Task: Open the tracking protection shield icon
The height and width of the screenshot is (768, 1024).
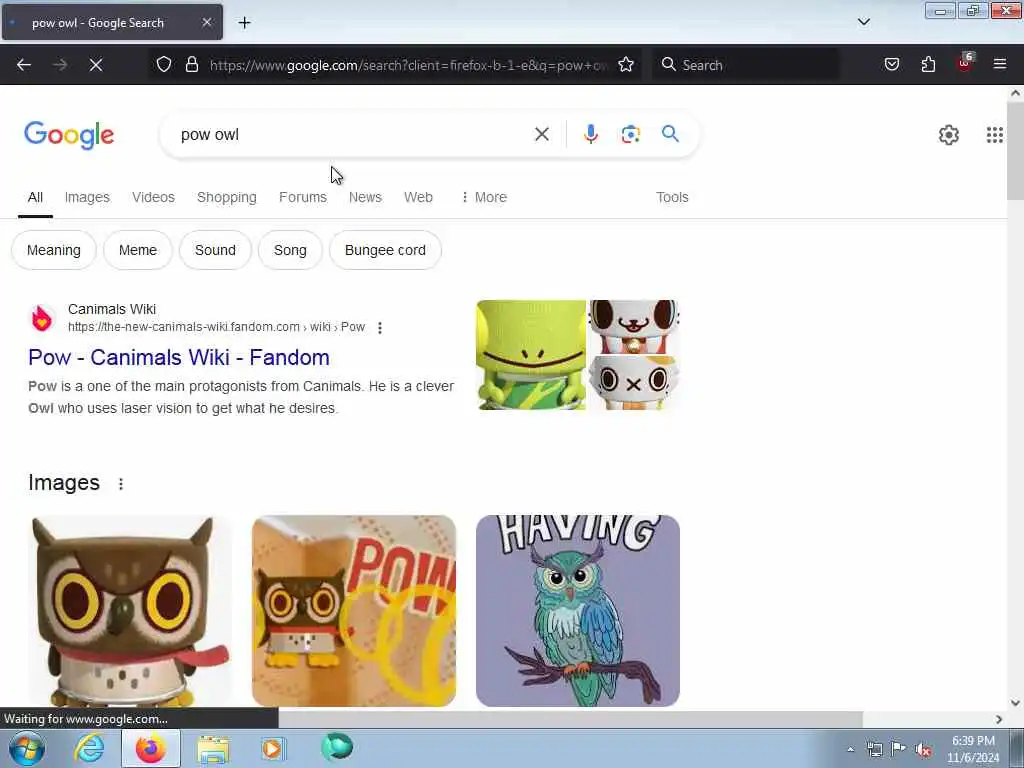Action: tap(164, 64)
